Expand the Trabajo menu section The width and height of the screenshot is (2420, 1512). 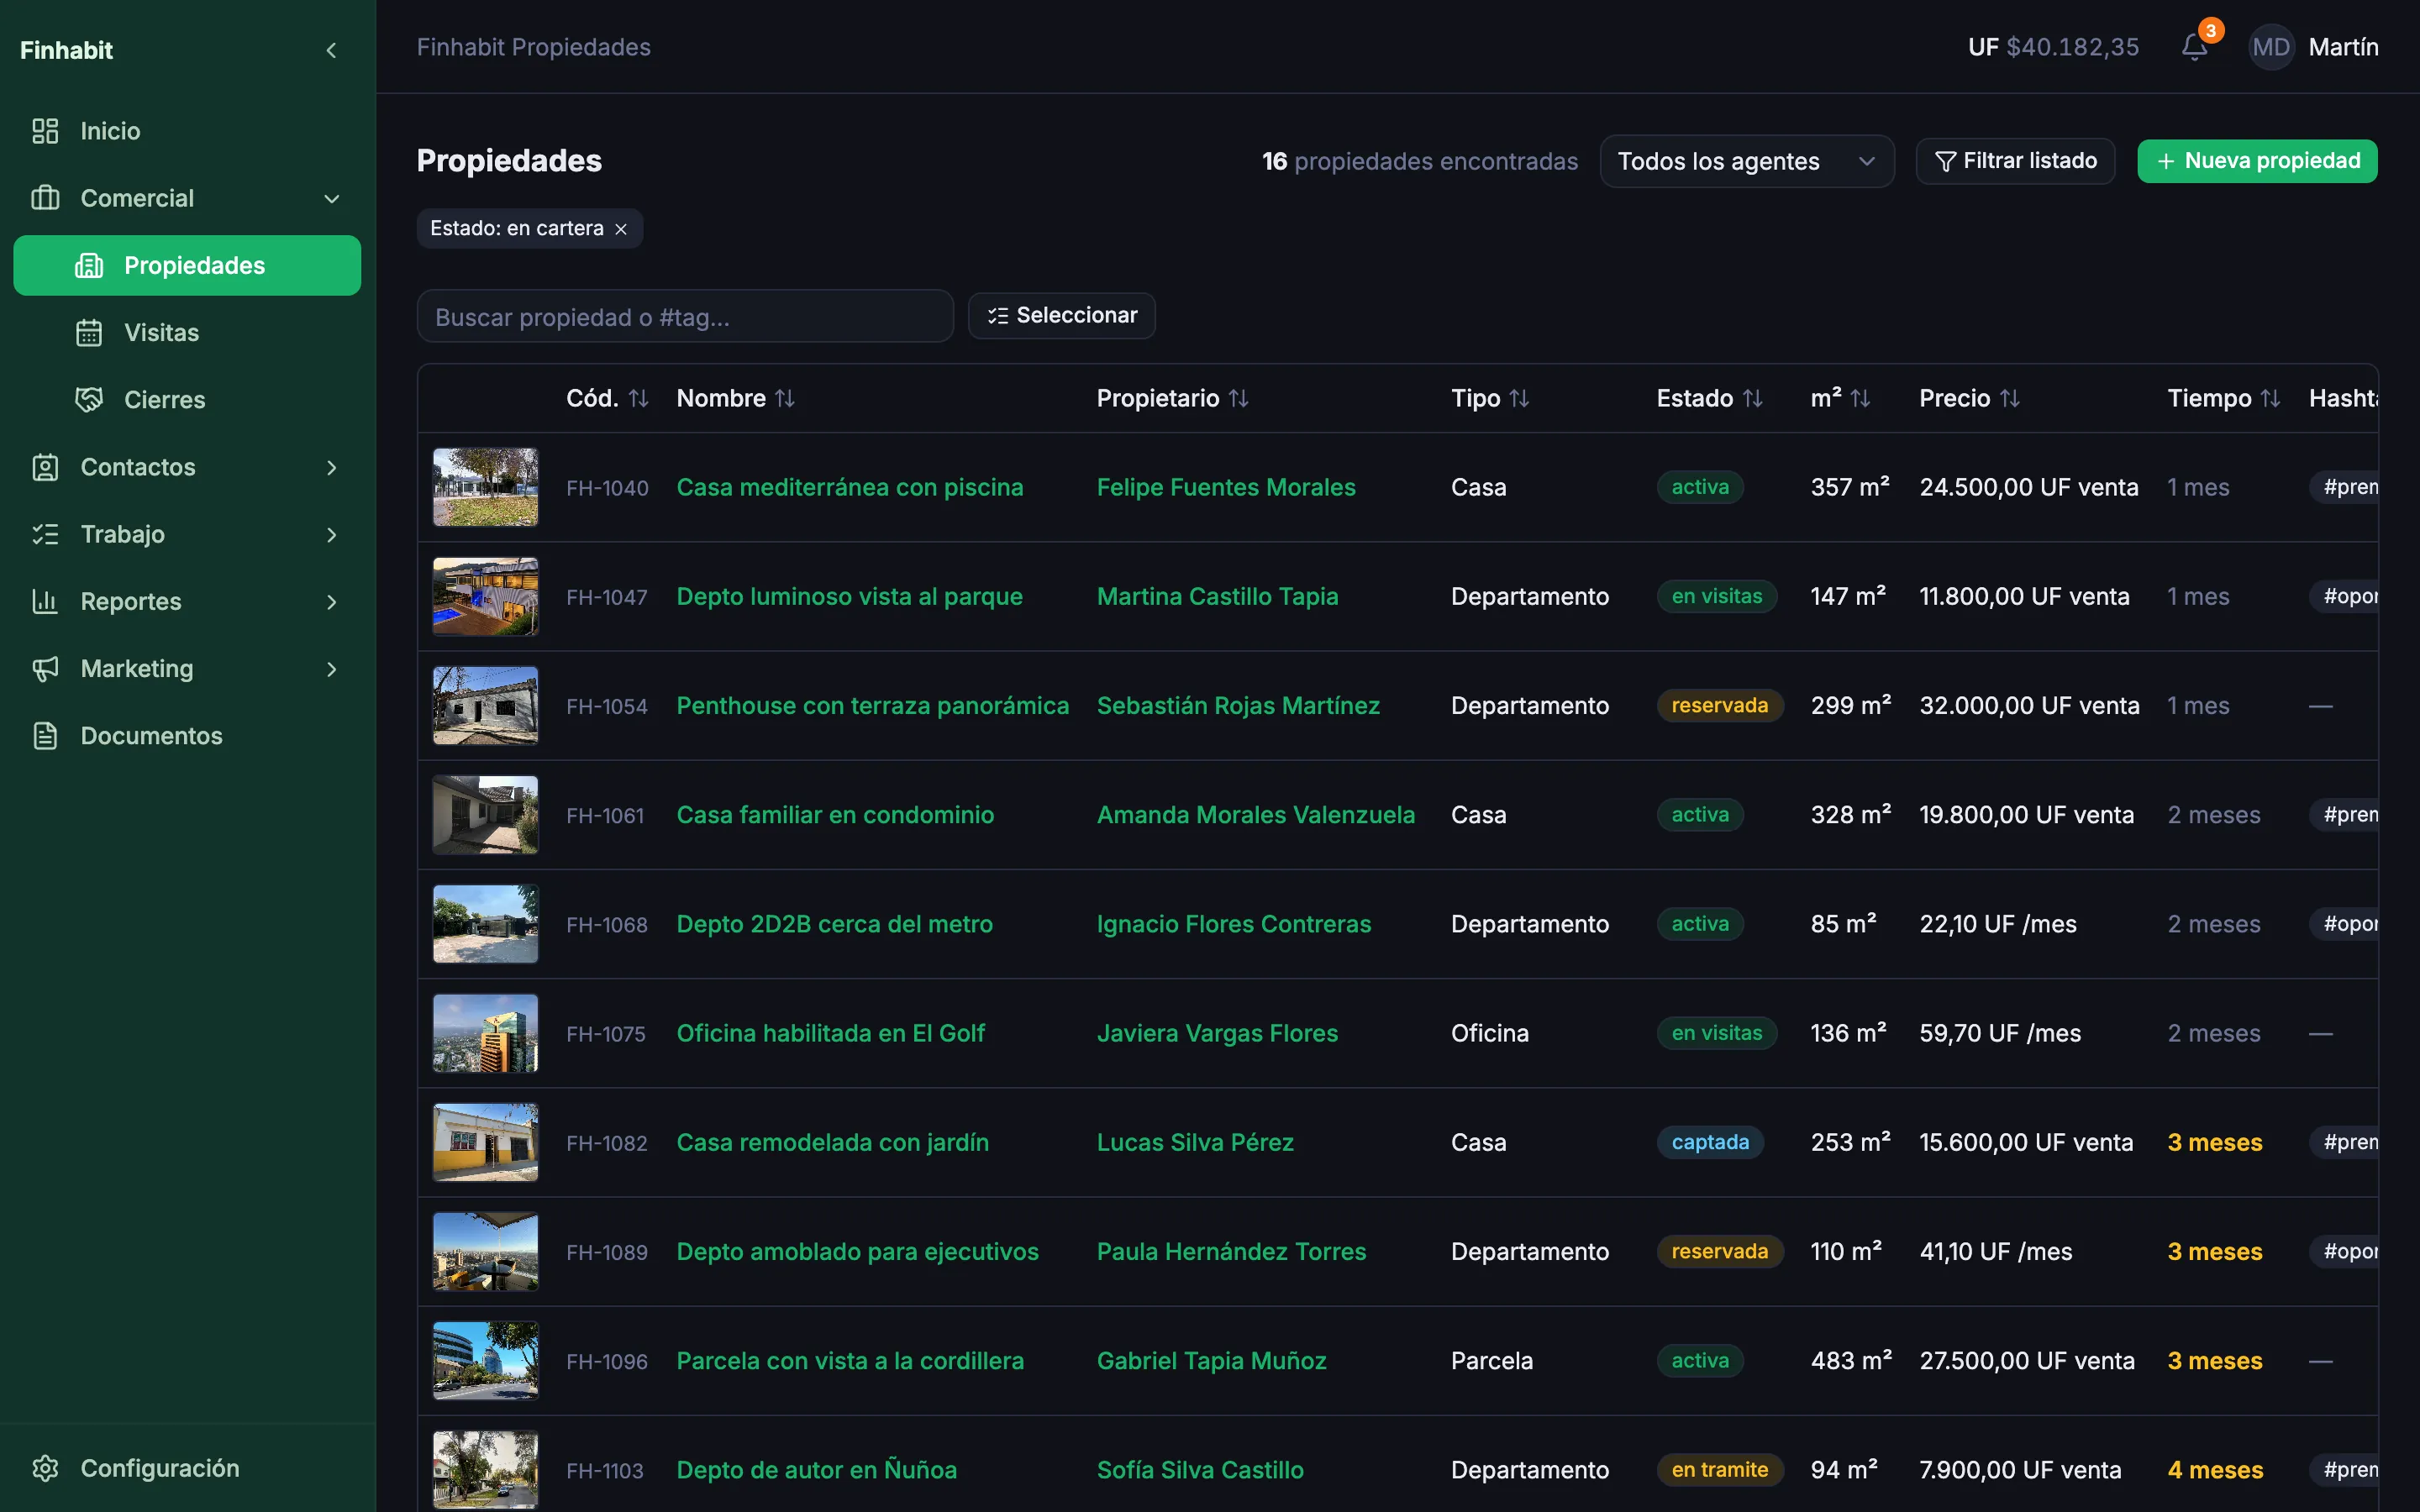331,535
